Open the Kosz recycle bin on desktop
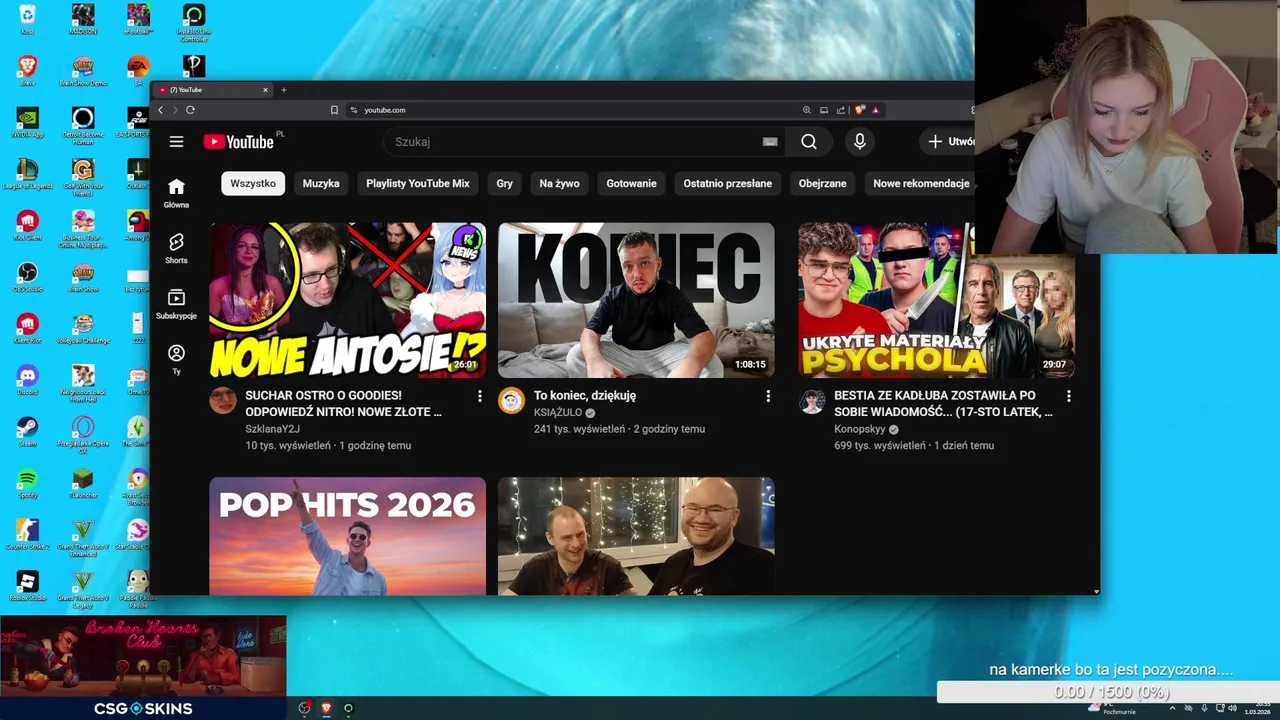 coord(27,19)
